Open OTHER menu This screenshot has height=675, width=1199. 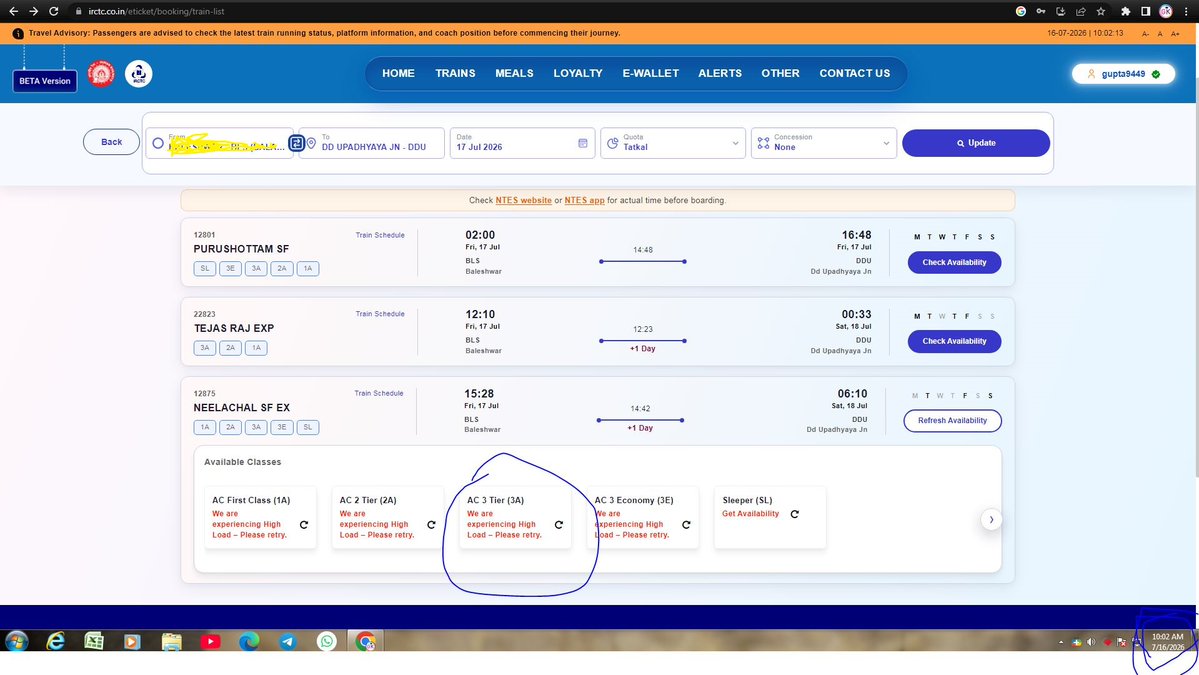coord(780,73)
